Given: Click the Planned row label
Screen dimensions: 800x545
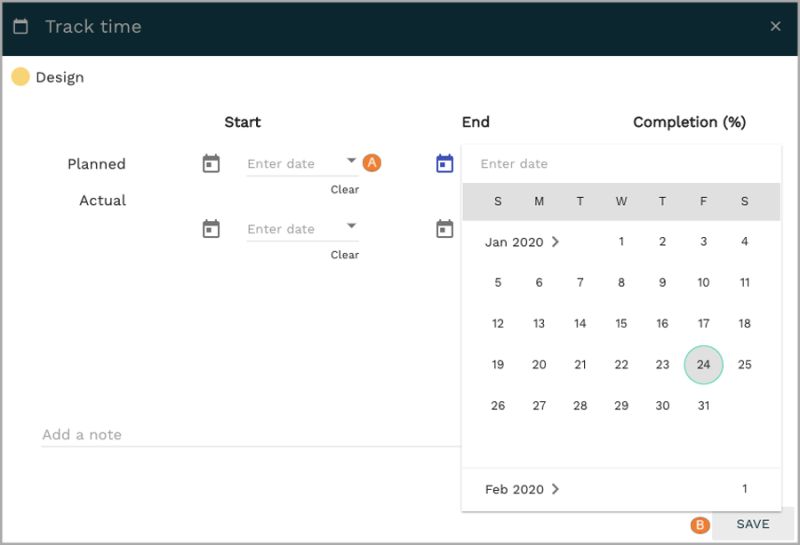Looking at the screenshot, I should click(x=96, y=164).
